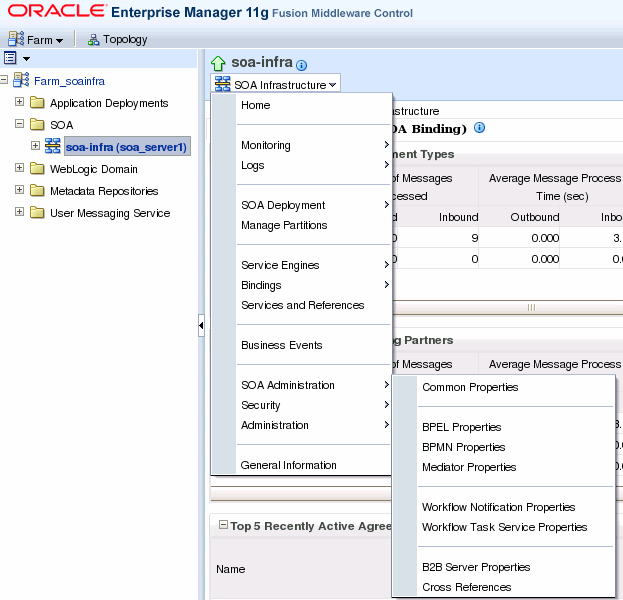623x600 pixels.
Task: Click the User Messaging Service folder icon
Action: (x=37, y=212)
